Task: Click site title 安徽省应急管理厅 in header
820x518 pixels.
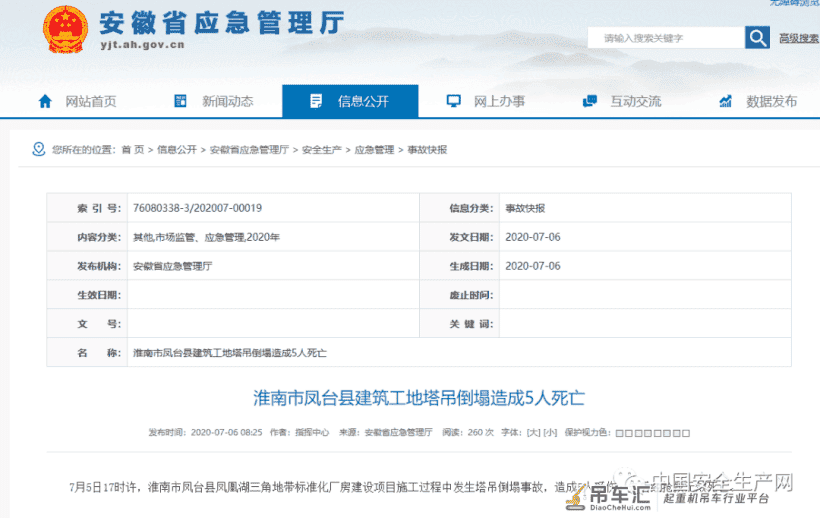Action: click(222, 22)
